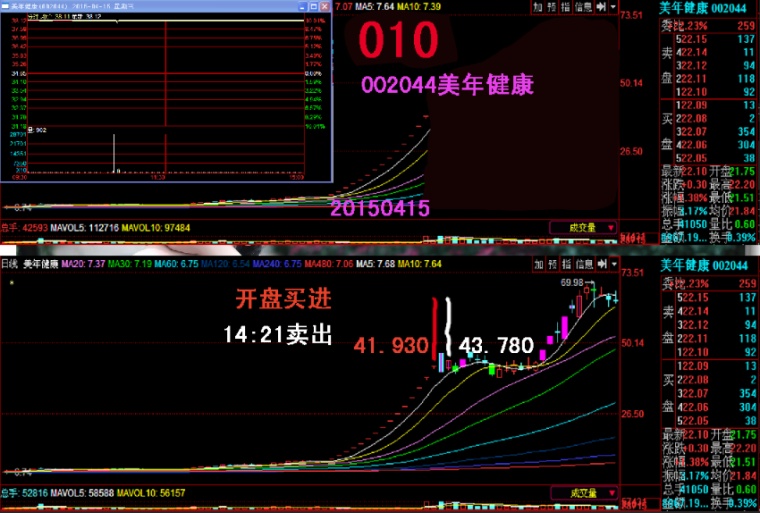Click the 日线 period label on lower chart
760x513 pixels.
tap(10, 264)
